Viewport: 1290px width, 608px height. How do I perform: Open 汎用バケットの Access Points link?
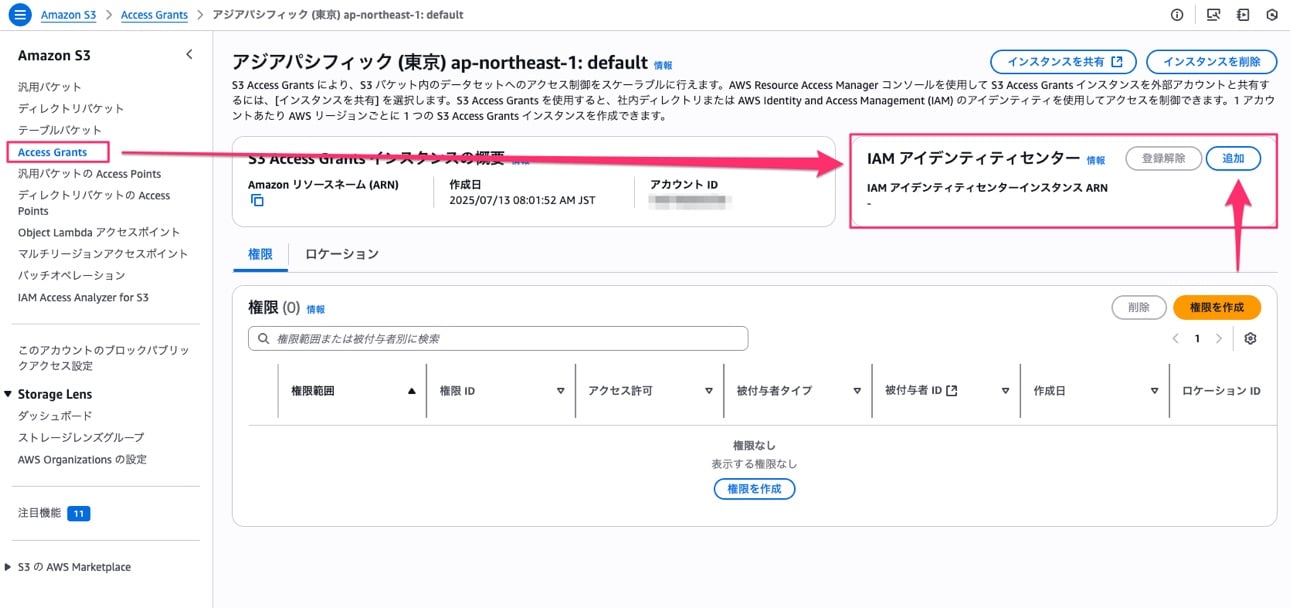89,174
